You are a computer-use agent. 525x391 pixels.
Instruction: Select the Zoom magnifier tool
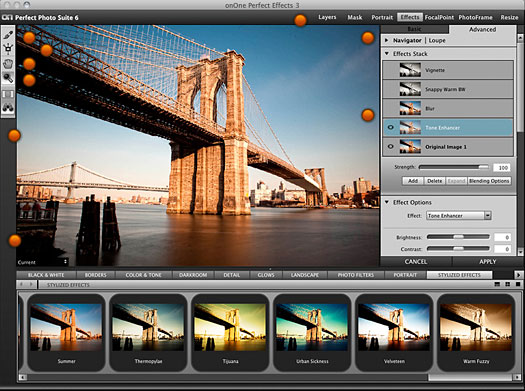click(8, 78)
